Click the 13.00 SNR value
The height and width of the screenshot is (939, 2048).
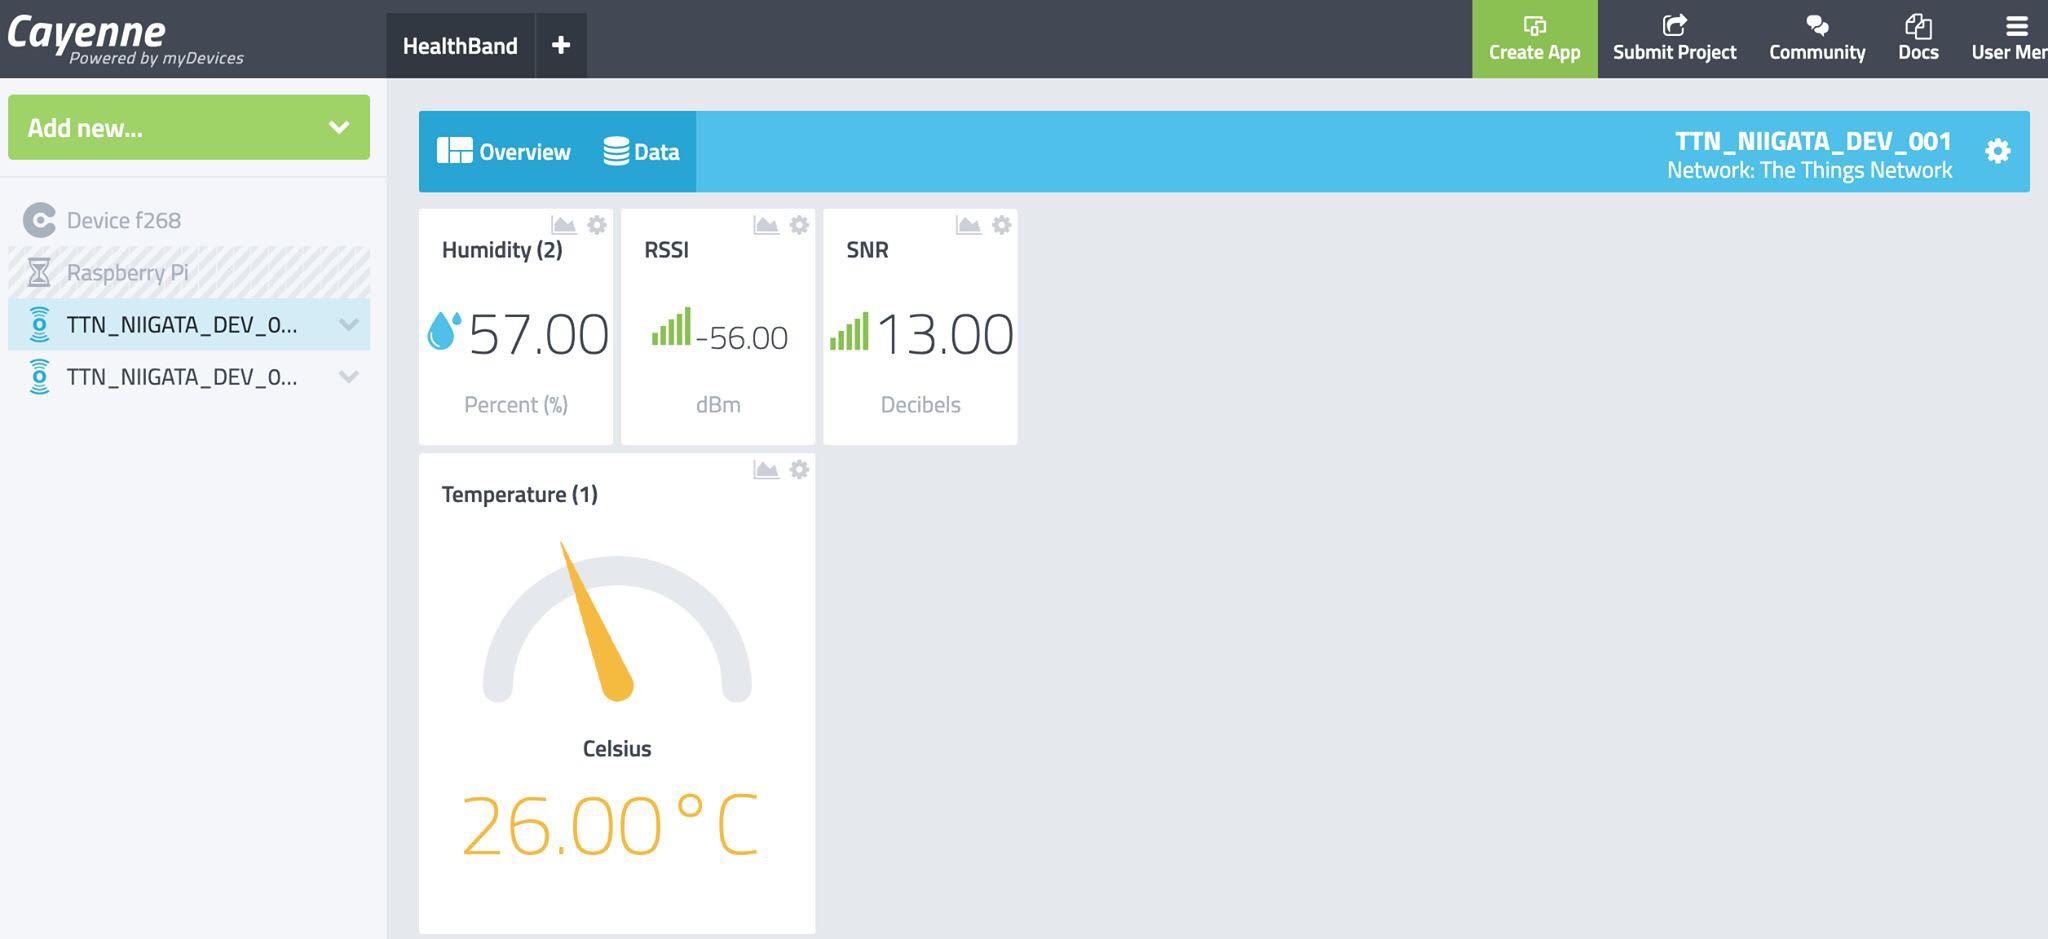945,334
